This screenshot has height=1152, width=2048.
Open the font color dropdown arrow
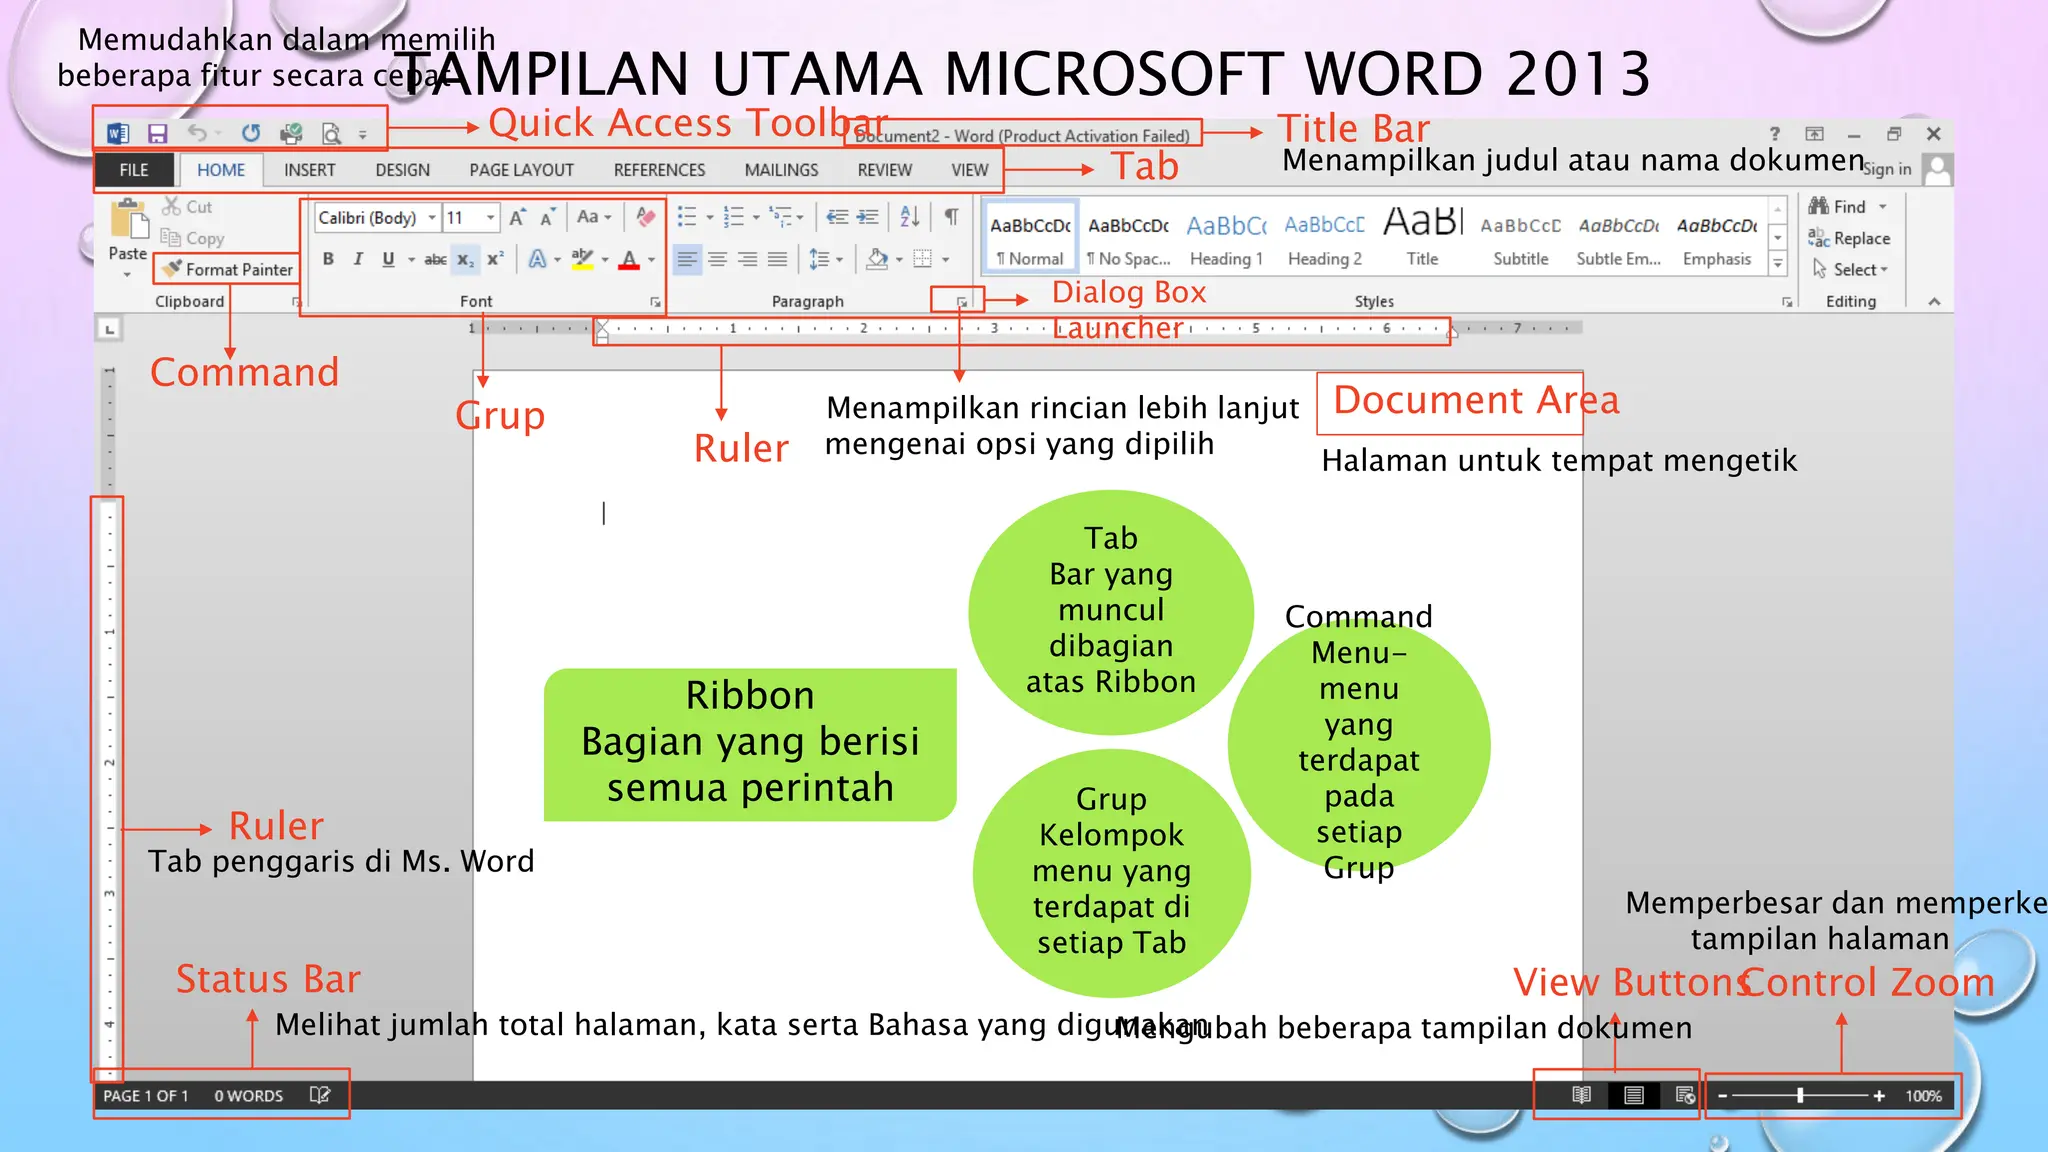pos(652,260)
